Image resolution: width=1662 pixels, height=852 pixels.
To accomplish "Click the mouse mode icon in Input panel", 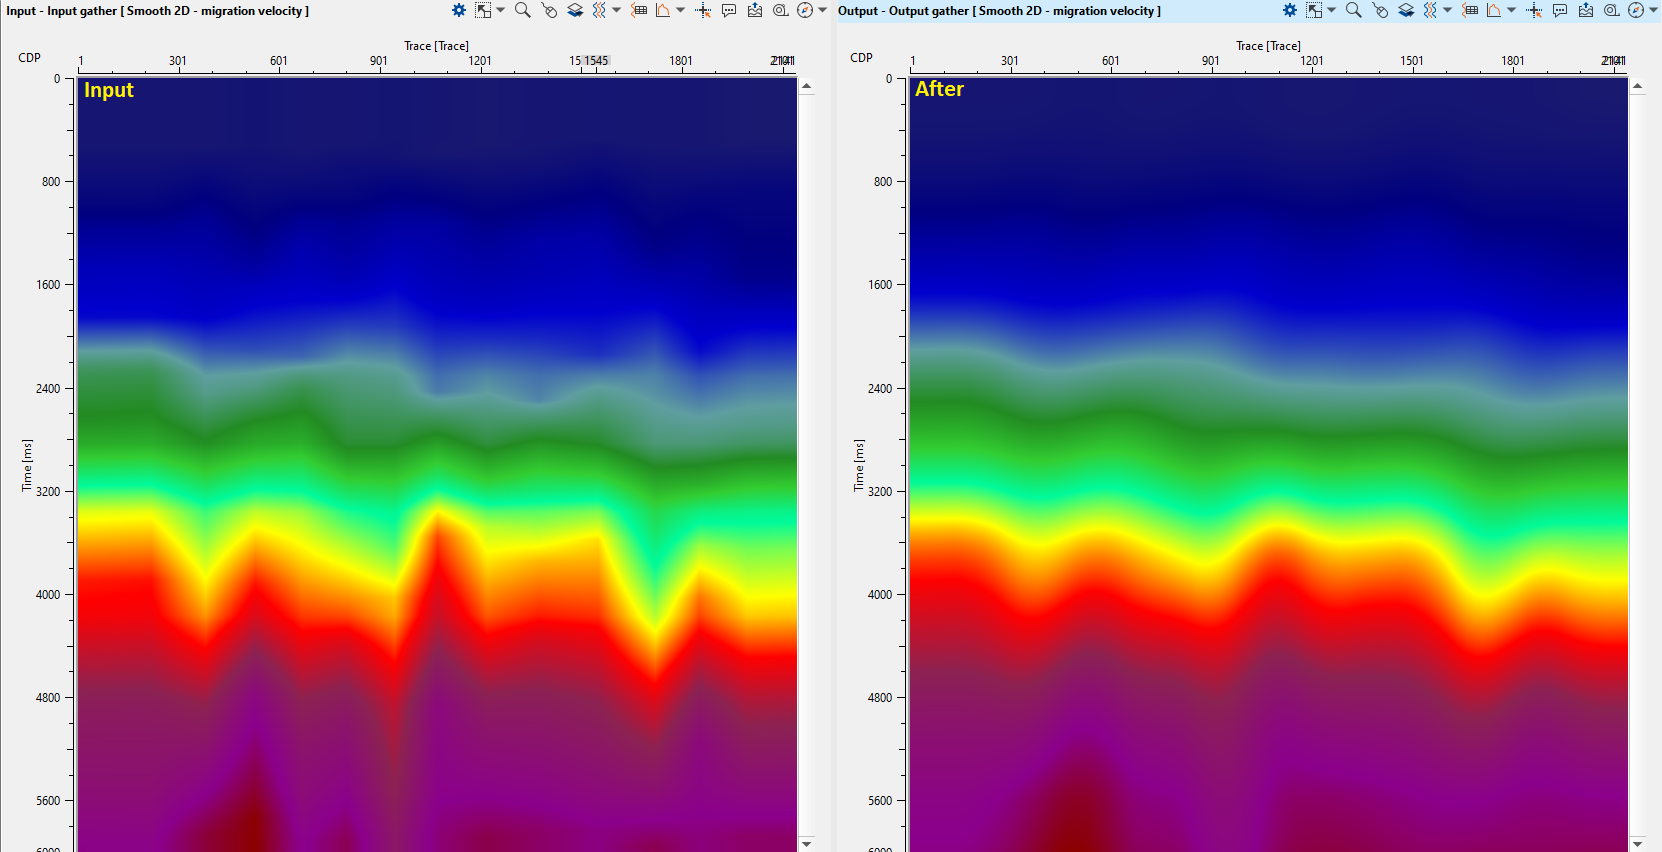I will coord(549,10).
